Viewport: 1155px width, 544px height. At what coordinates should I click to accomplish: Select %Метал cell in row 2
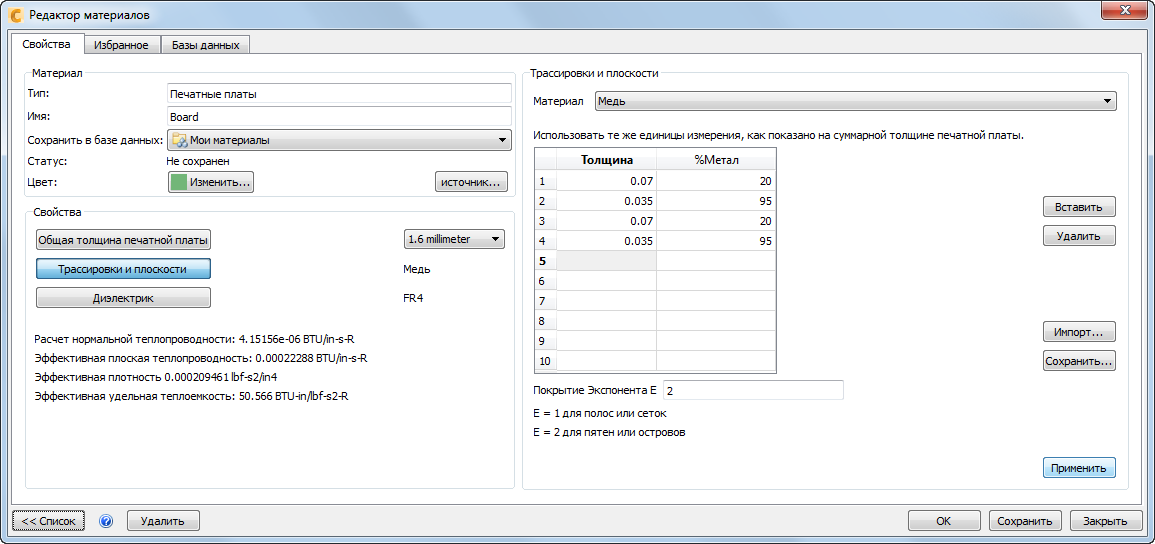pos(716,201)
